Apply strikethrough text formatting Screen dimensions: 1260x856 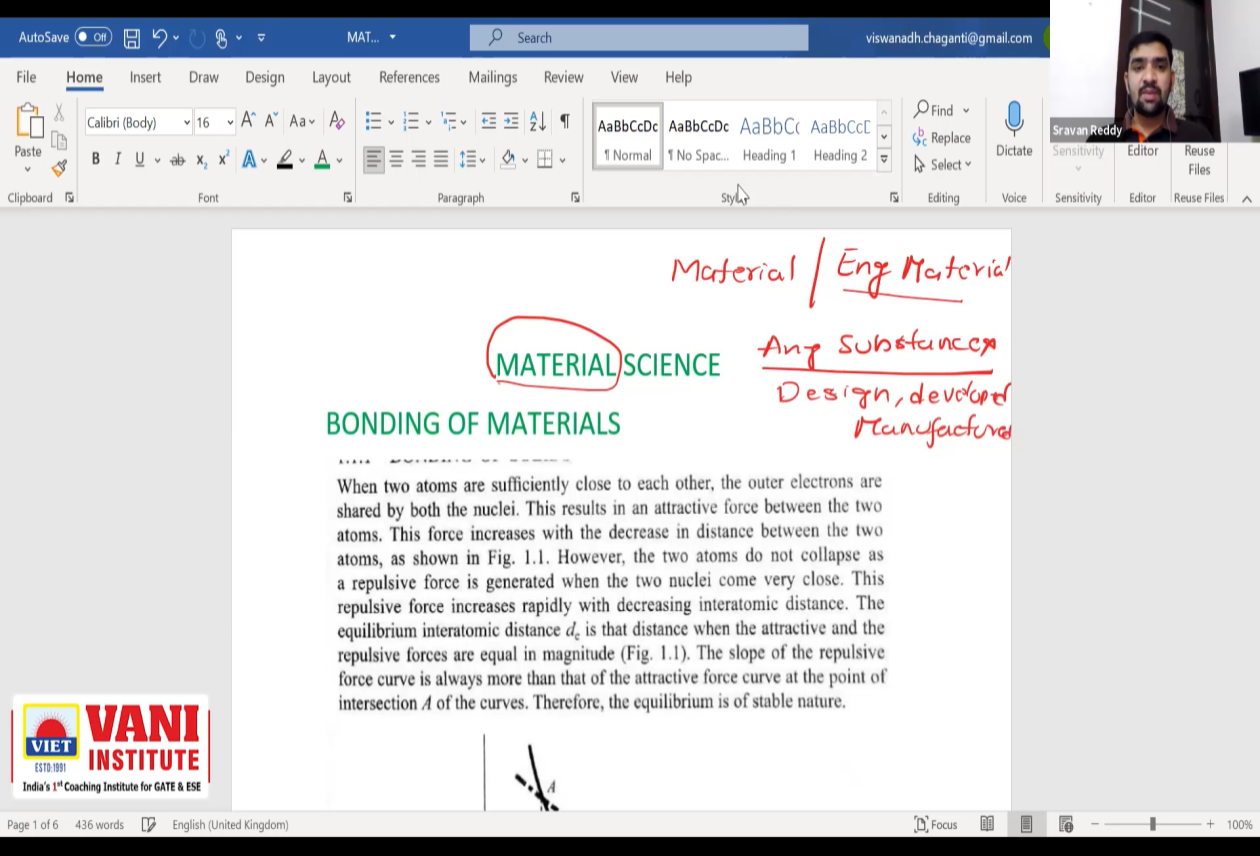[177, 160]
